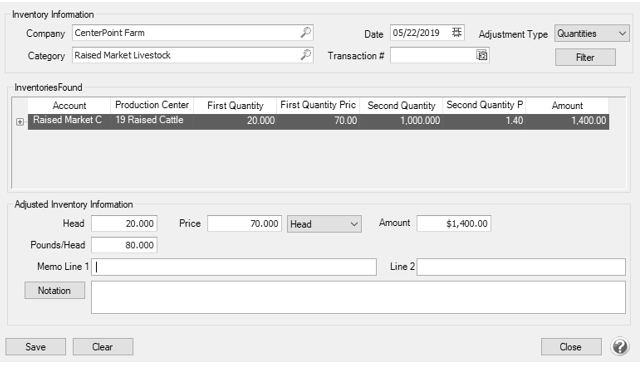Click the 20.000 first quantity cell in the grid
The height and width of the screenshot is (366, 640).
tap(235, 121)
